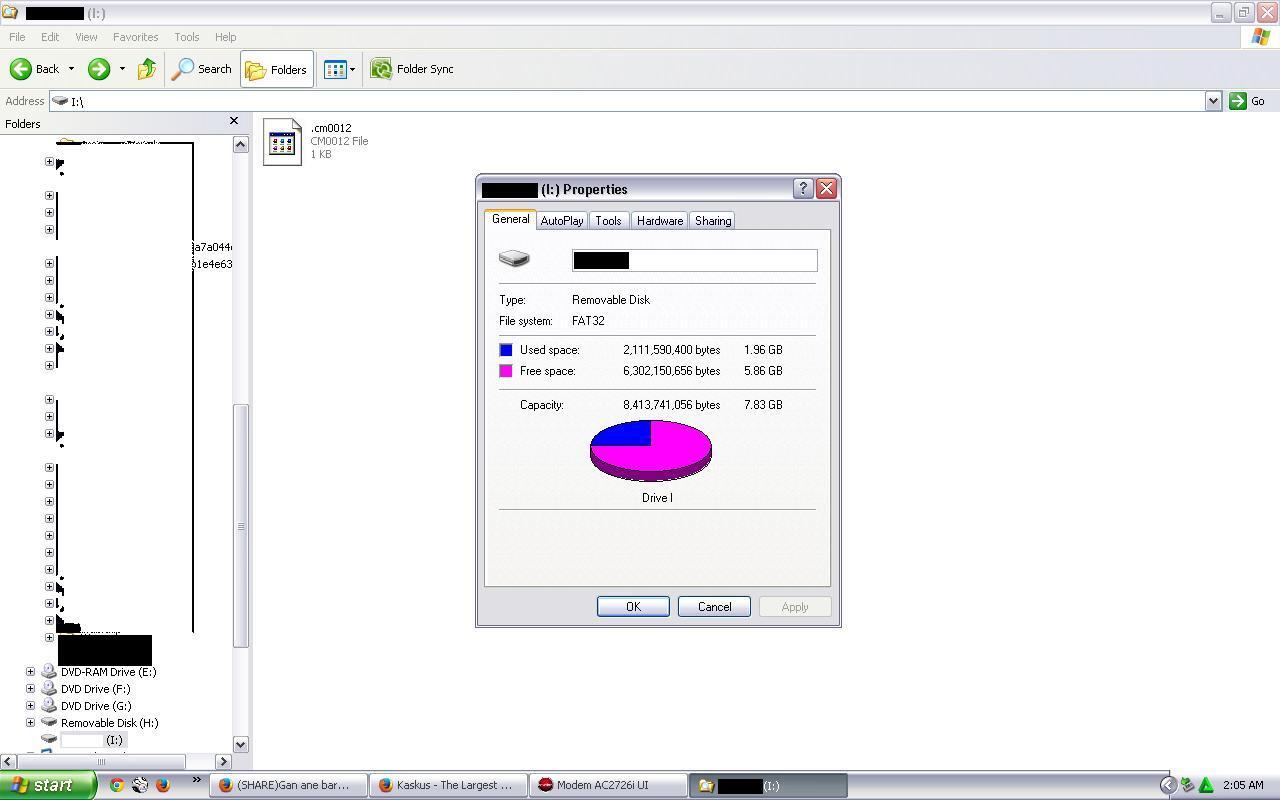The width and height of the screenshot is (1280, 800).
Task: Go Forward with the green arrow icon
Action: 98,69
